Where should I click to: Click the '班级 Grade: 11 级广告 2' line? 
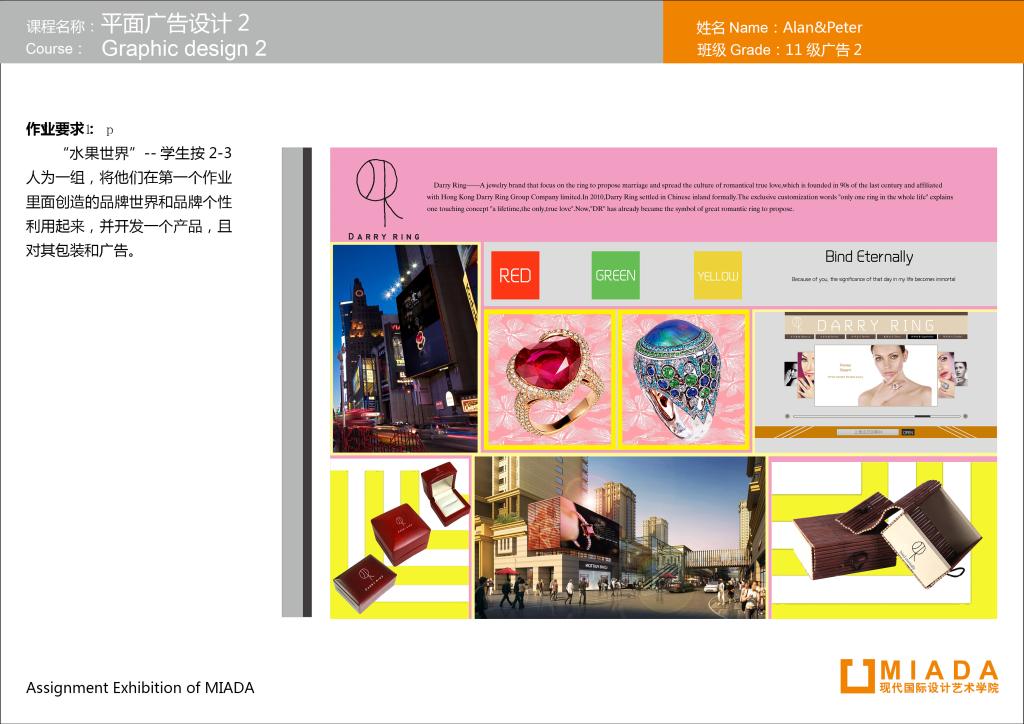pos(779,50)
